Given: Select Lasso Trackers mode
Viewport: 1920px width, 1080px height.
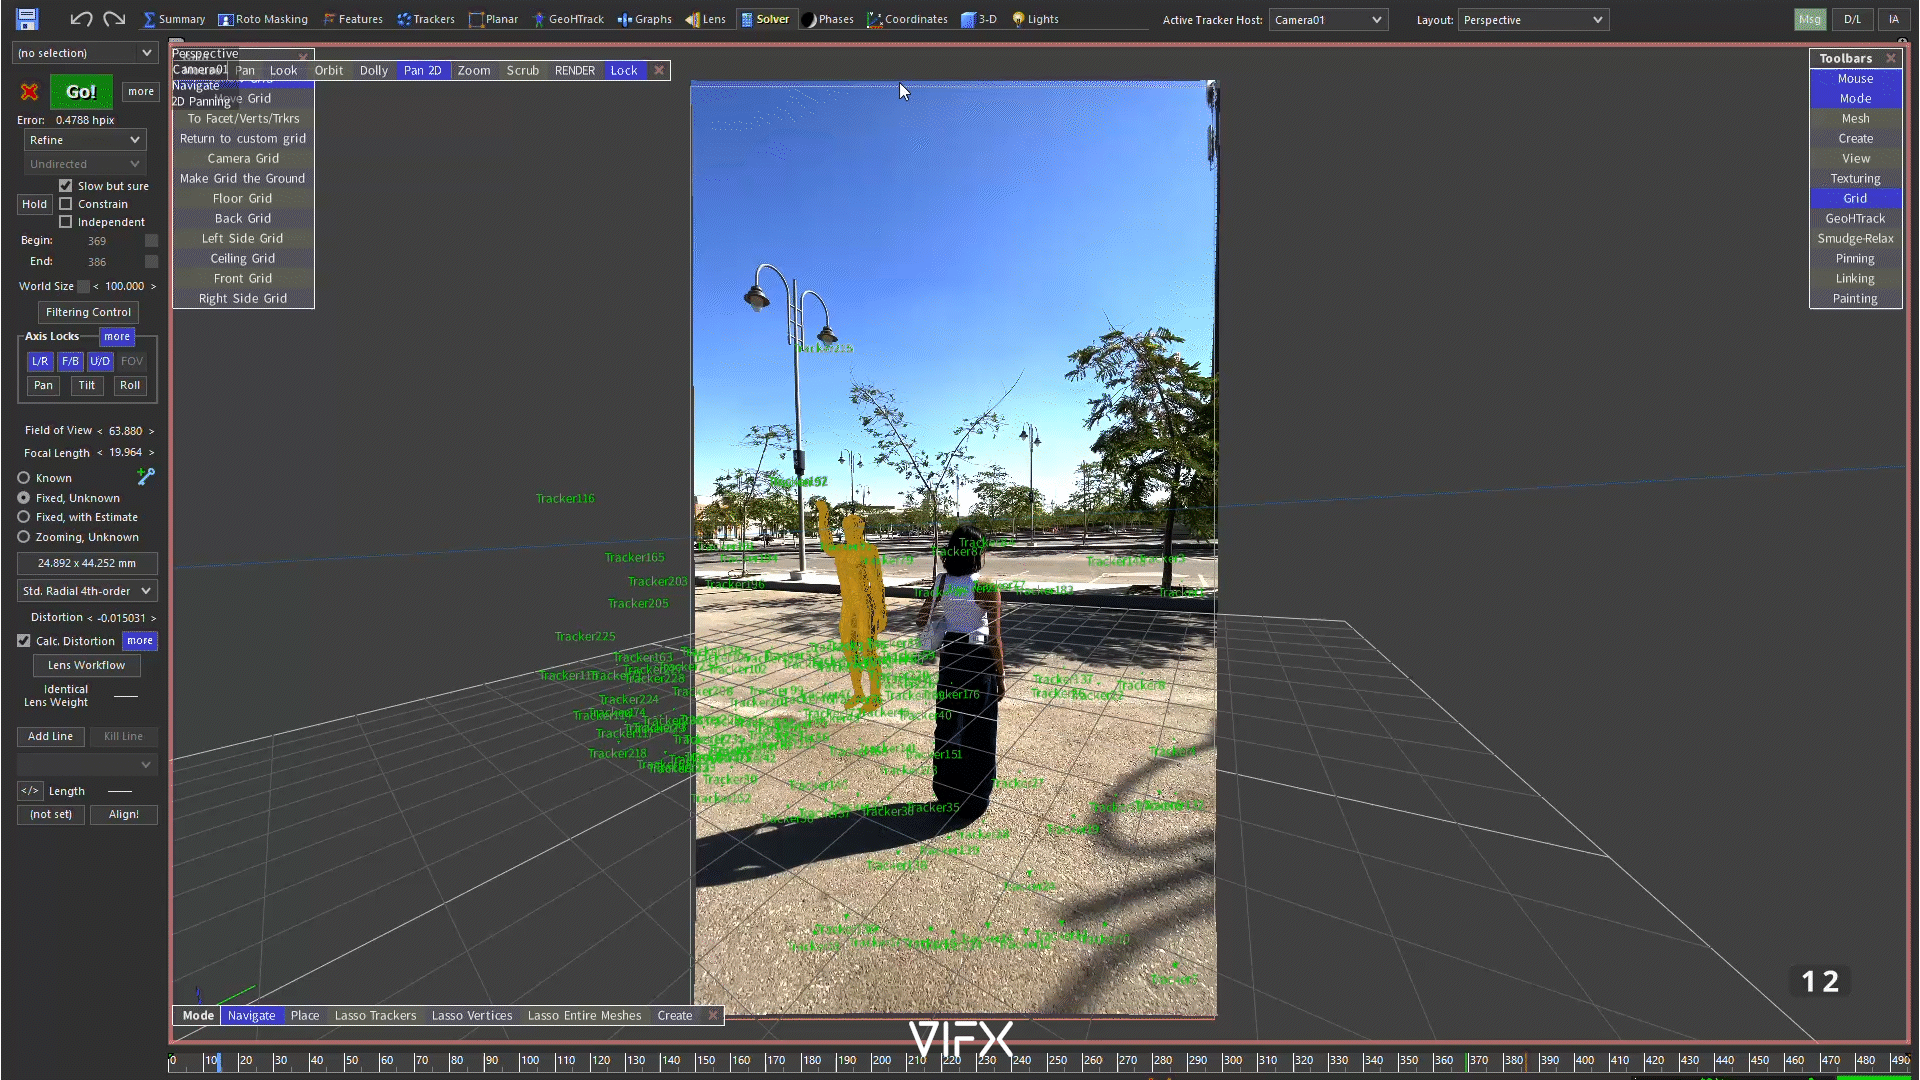Looking at the screenshot, I should (375, 1015).
